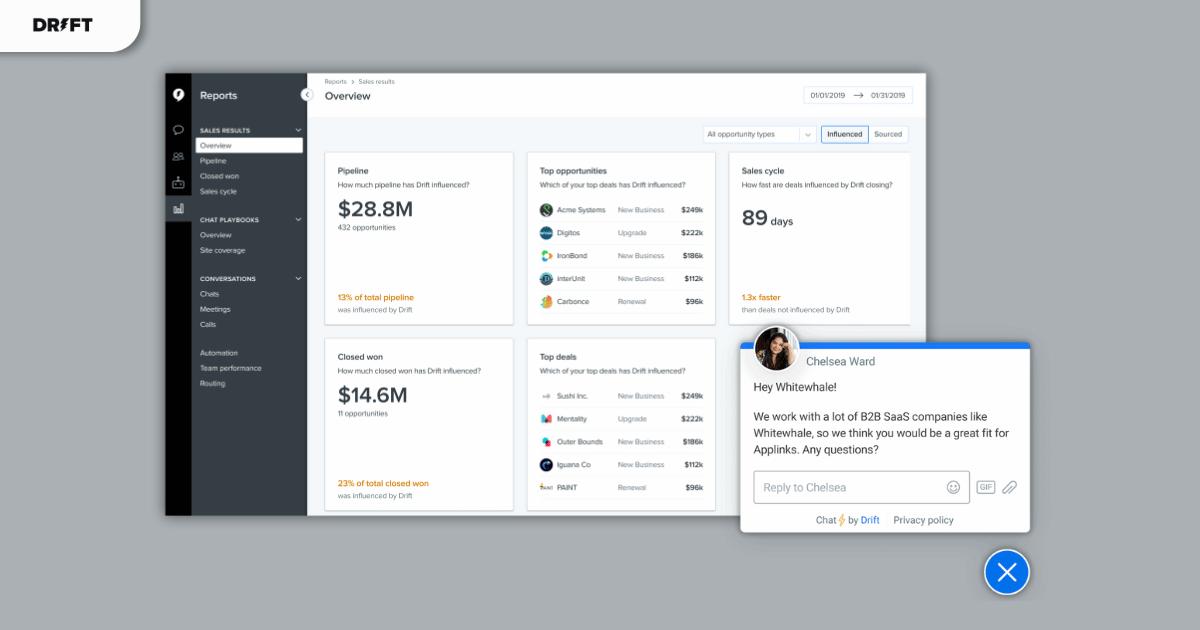Click the Carbonce company logo
Screen dimensions: 1200x630
[x=546, y=302]
